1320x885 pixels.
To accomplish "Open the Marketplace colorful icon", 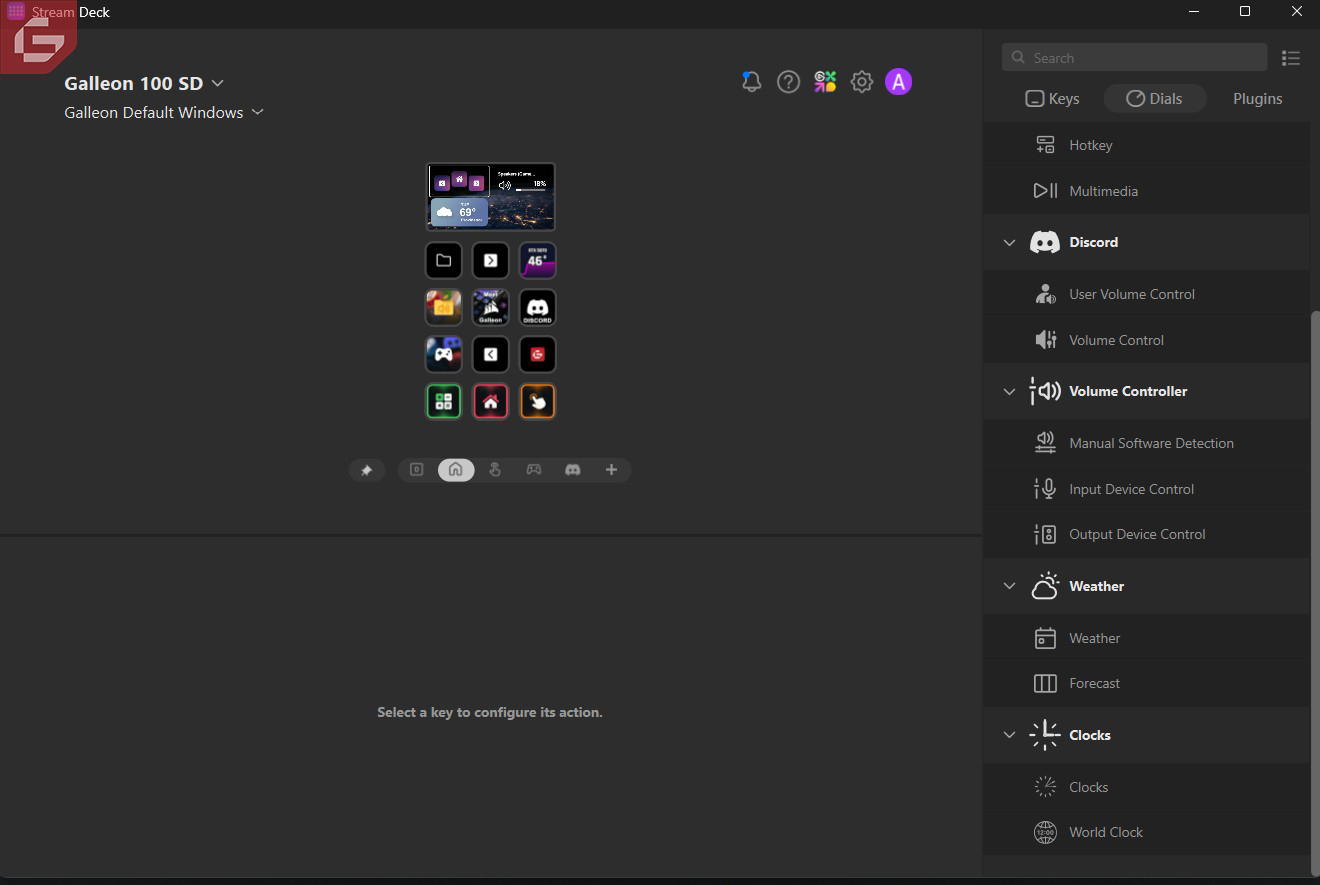I will pyautogui.click(x=825, y=82).
